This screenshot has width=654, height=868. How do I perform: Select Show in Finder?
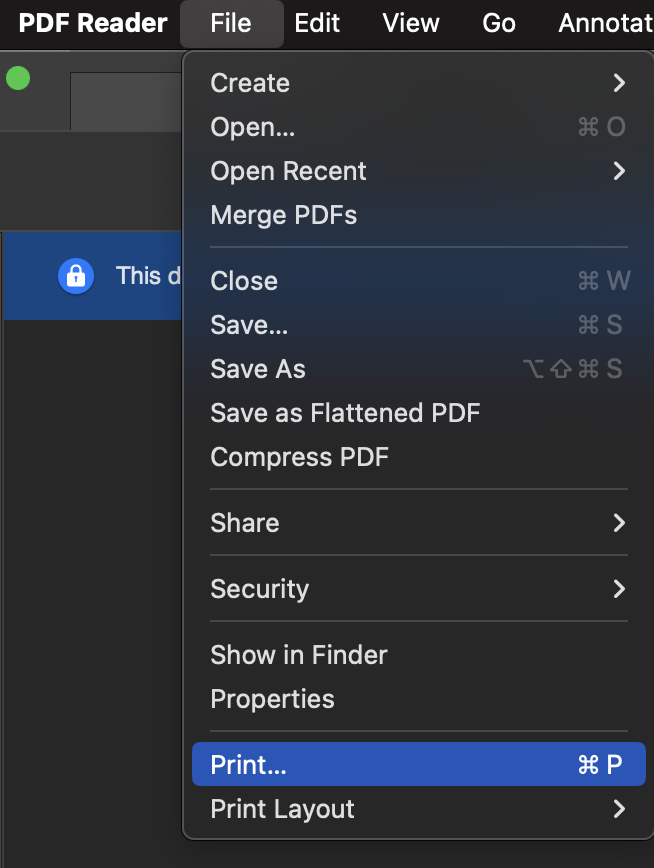point(419,655)
